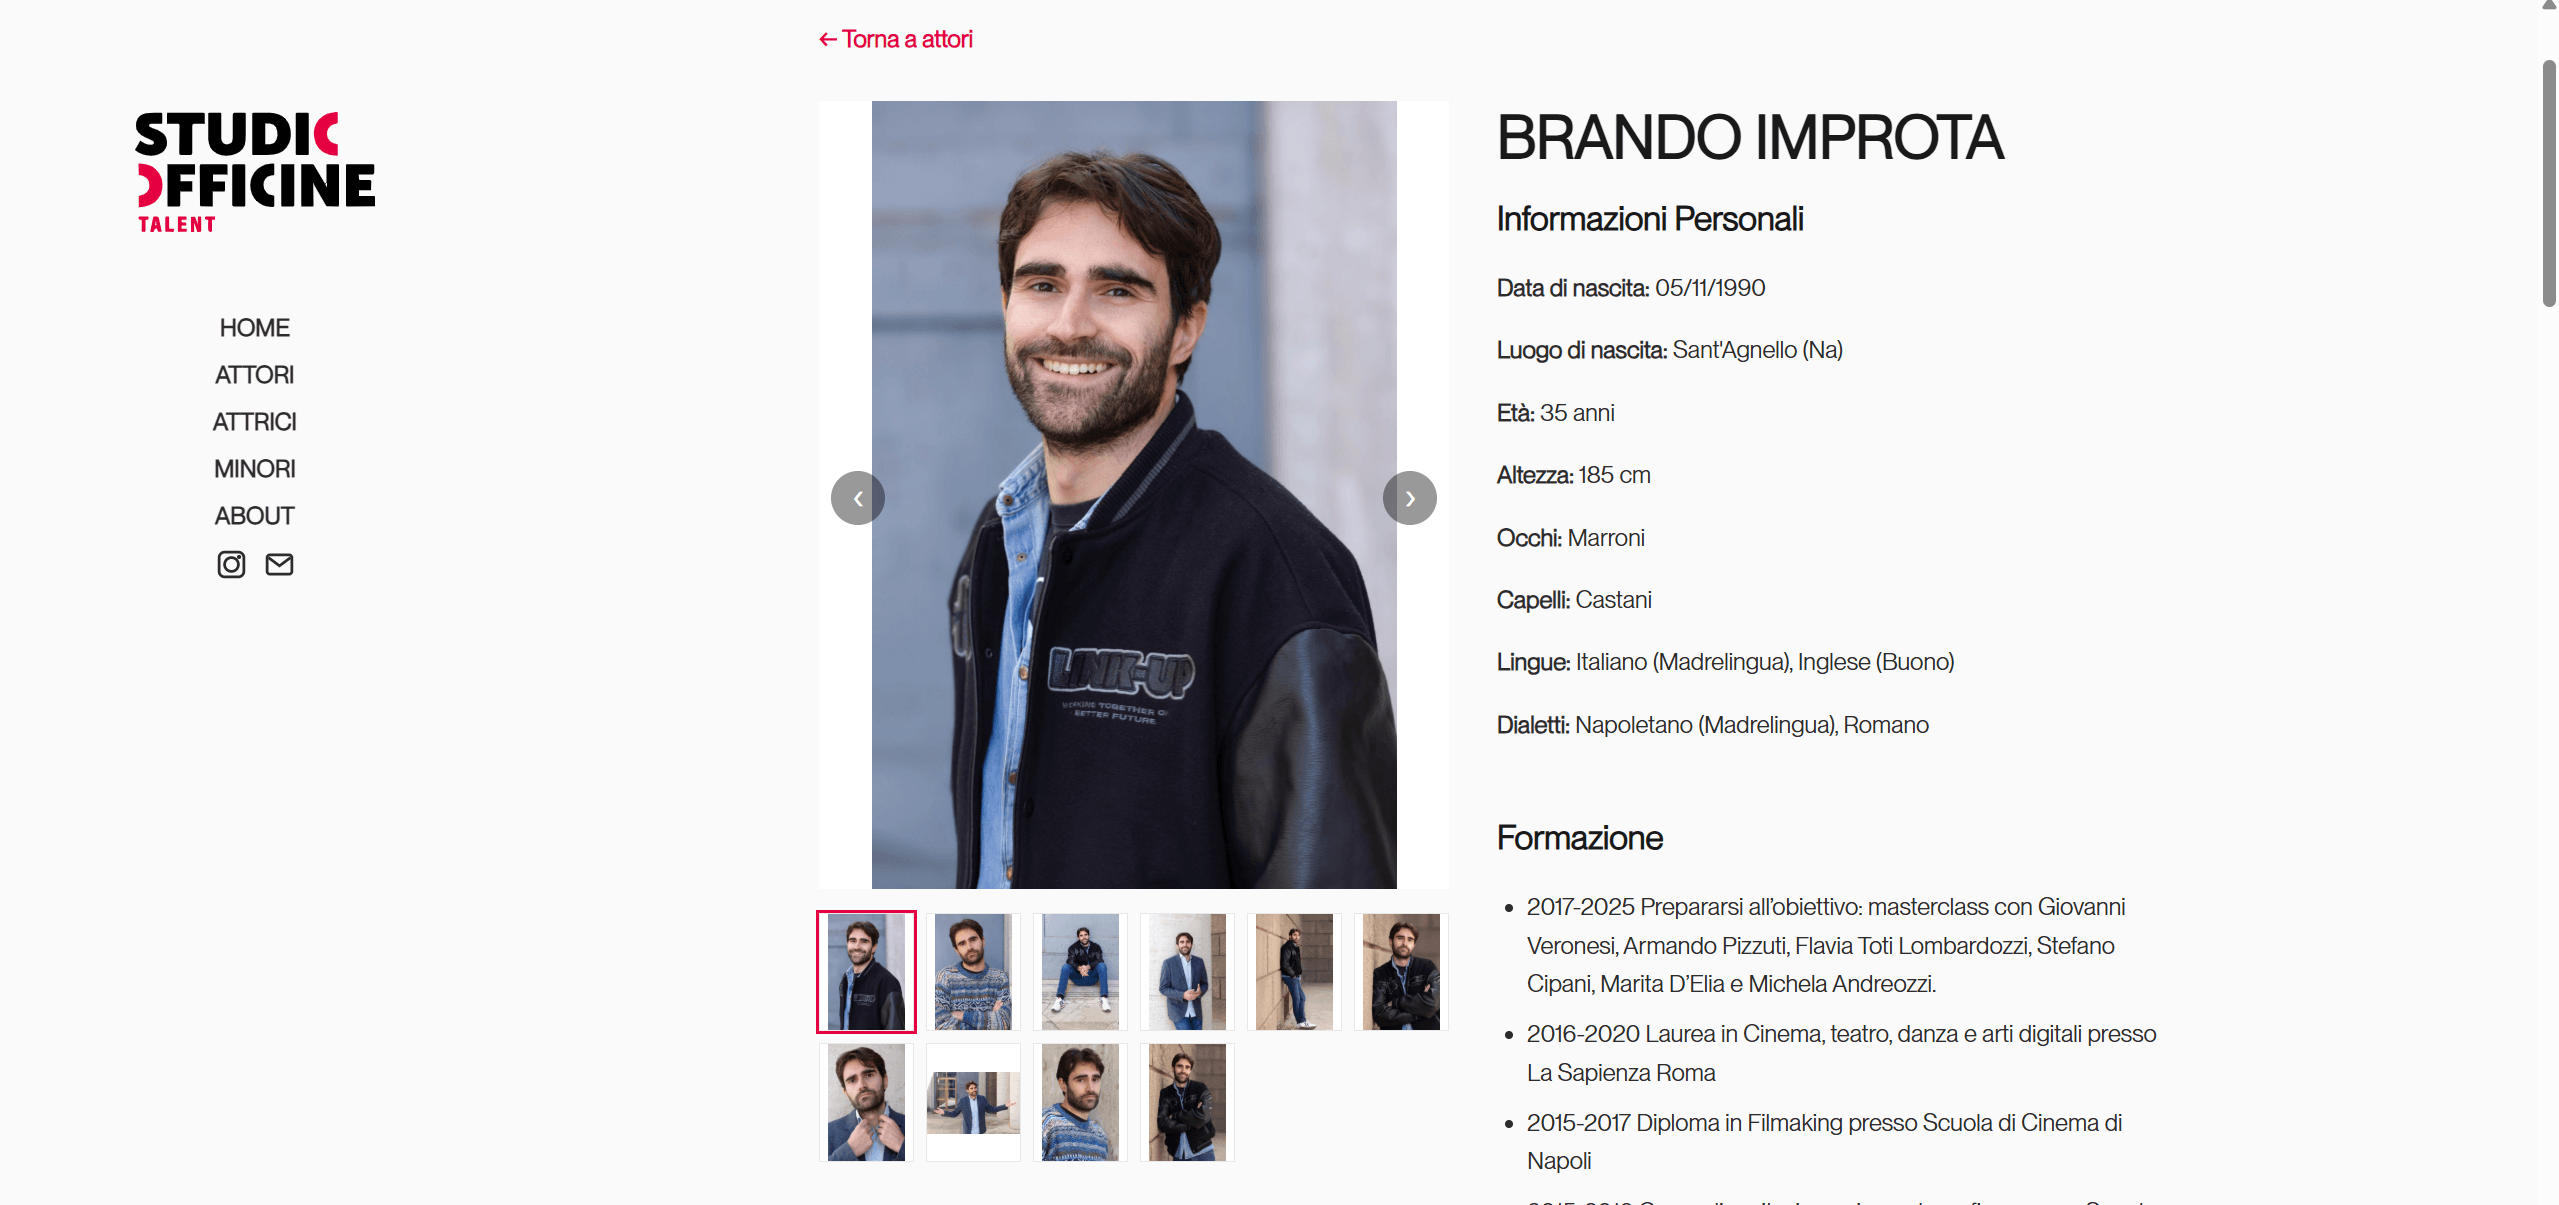The height and width of the screenshot is (1205, 2559).
Task: Visit the ABOUT page
Action: click(x=255, y=516)
